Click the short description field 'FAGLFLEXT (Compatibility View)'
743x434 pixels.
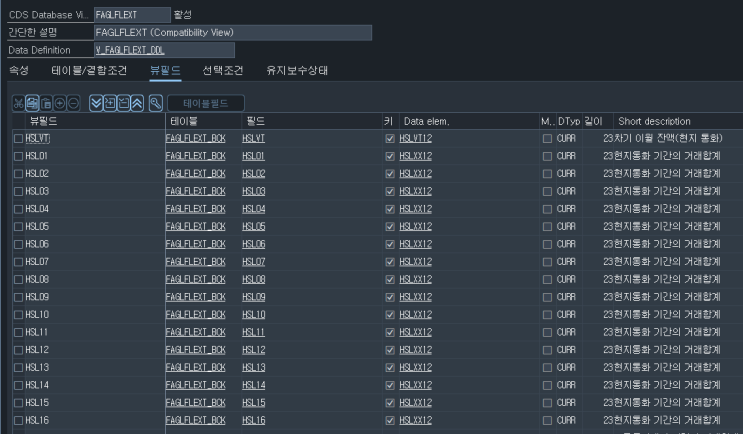(233, 32)
